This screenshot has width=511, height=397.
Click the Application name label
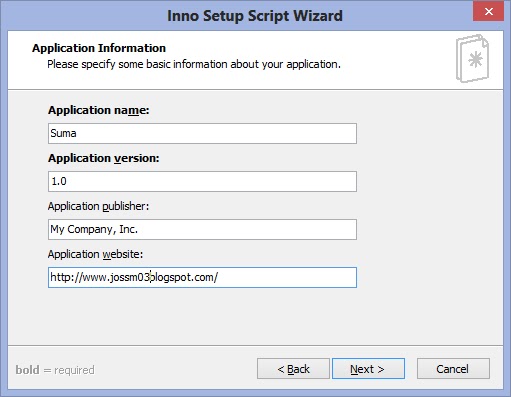point(99,110)
